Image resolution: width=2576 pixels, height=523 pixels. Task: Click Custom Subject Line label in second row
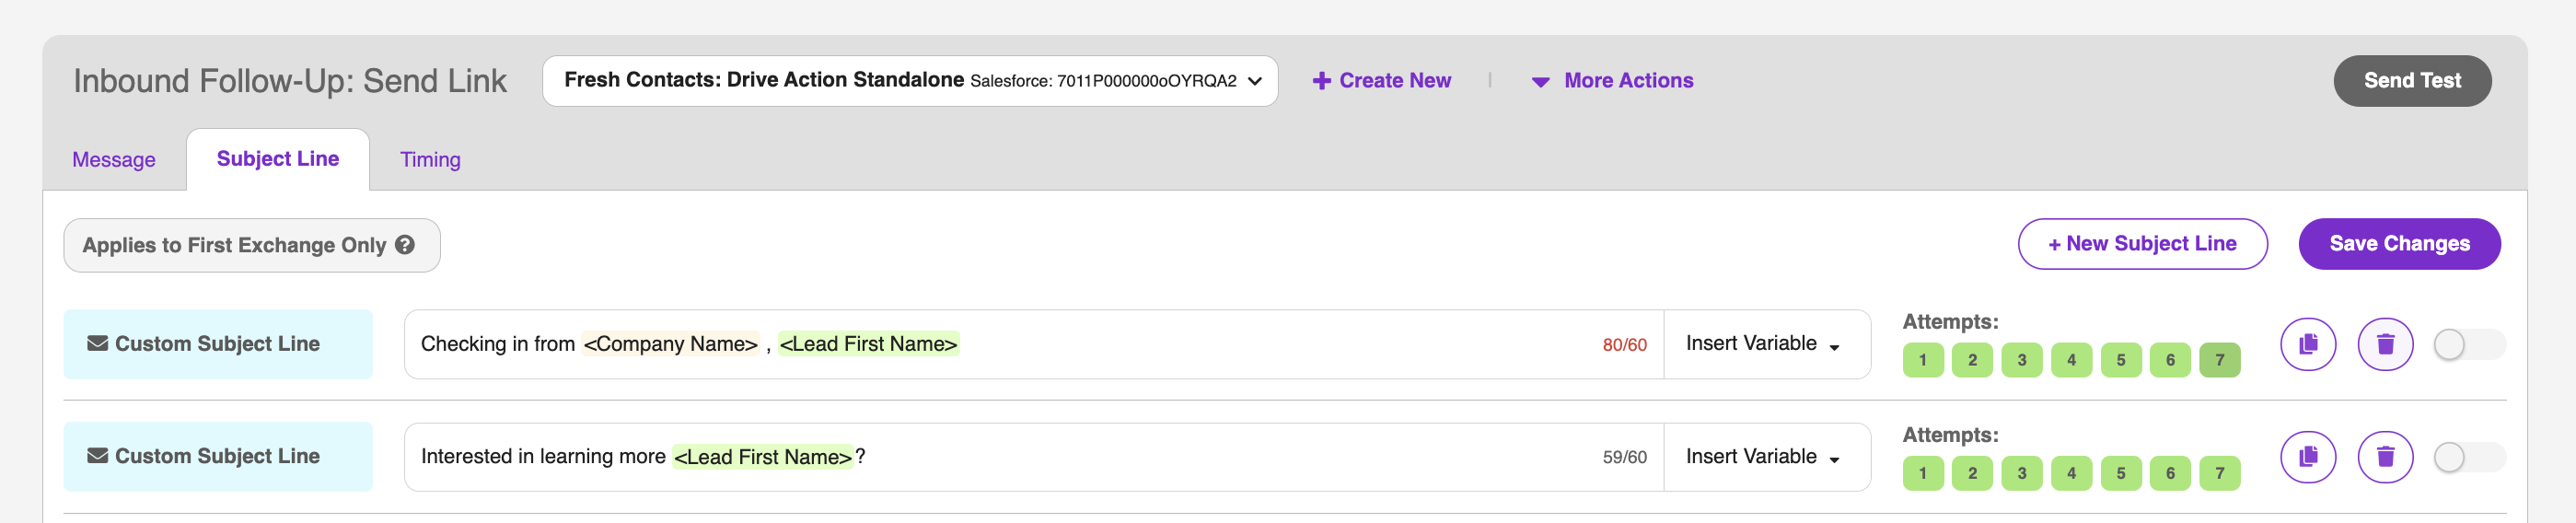click(x=218, y=457)
